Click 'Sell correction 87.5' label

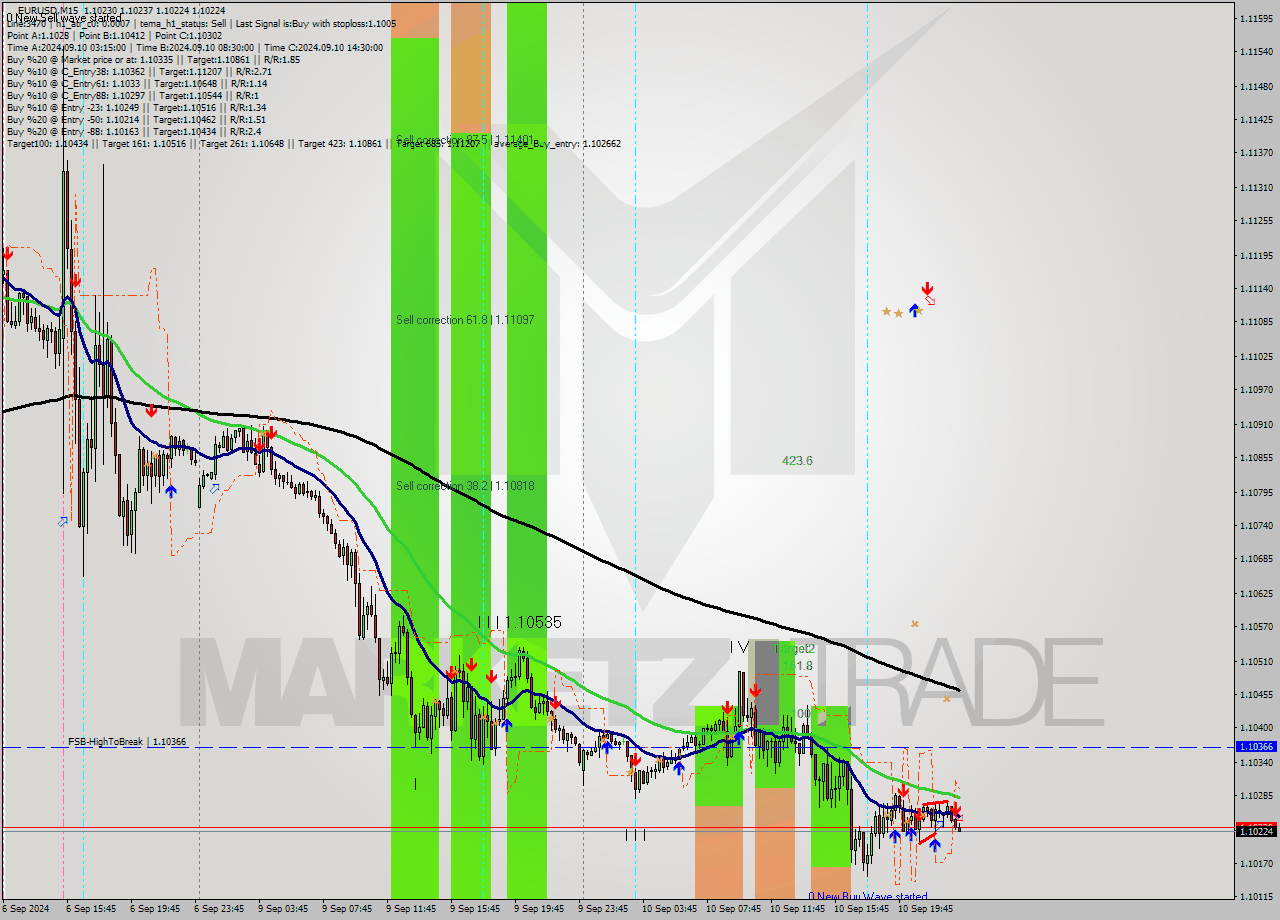coord(465,140)
